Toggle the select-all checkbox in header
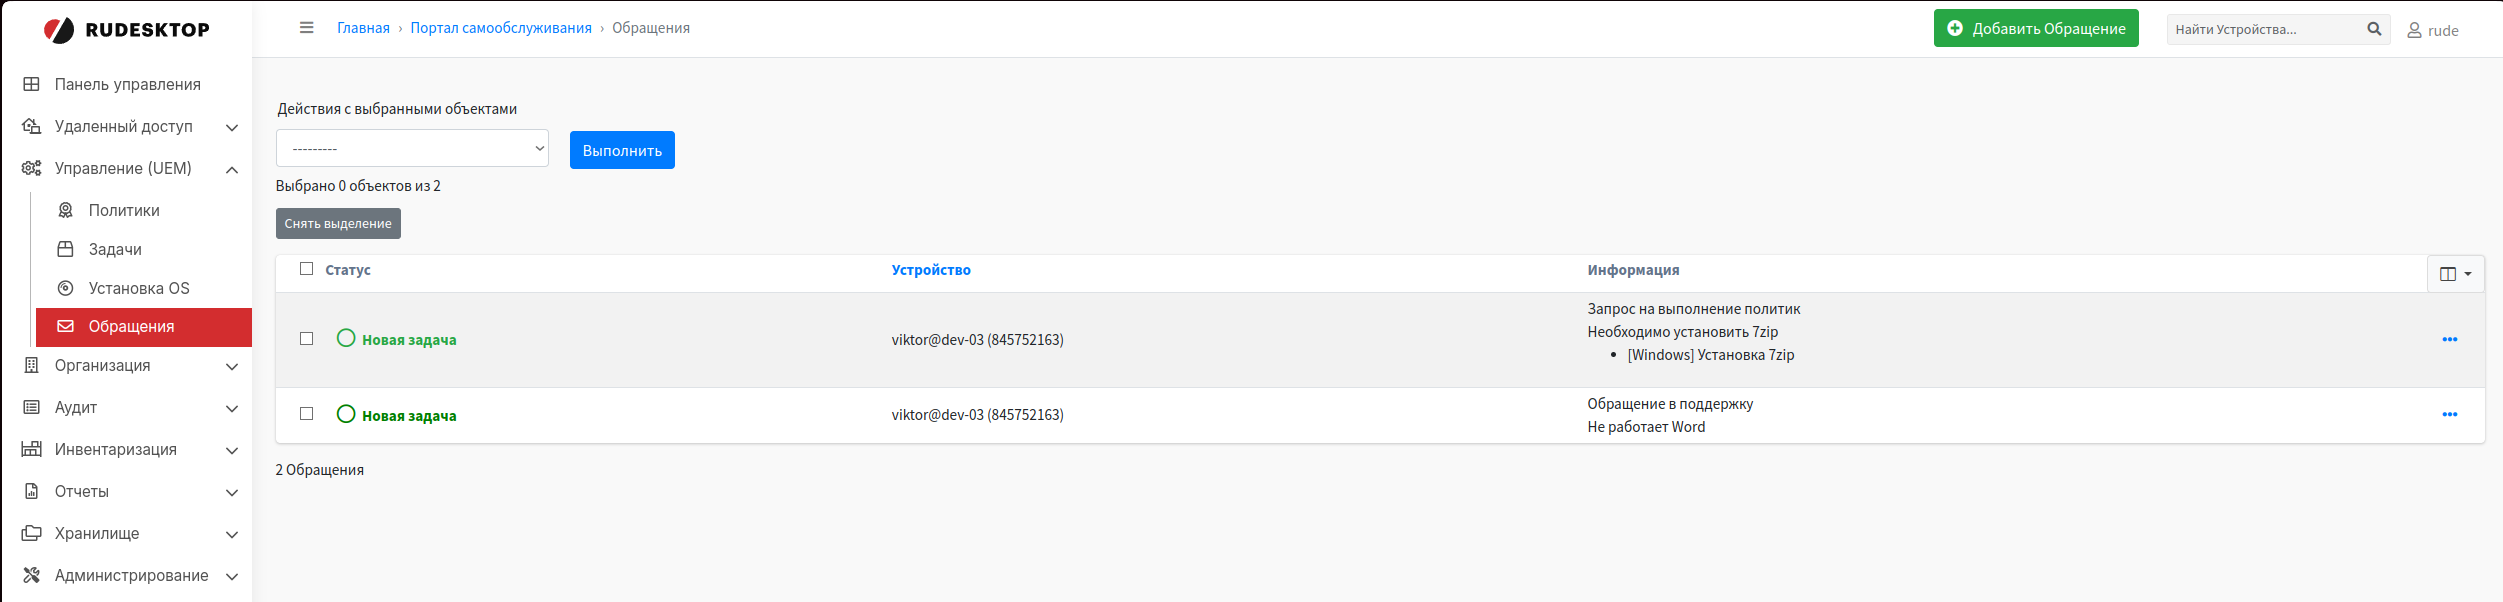This screenshot has height=602, width=2503. coord(307,269)
